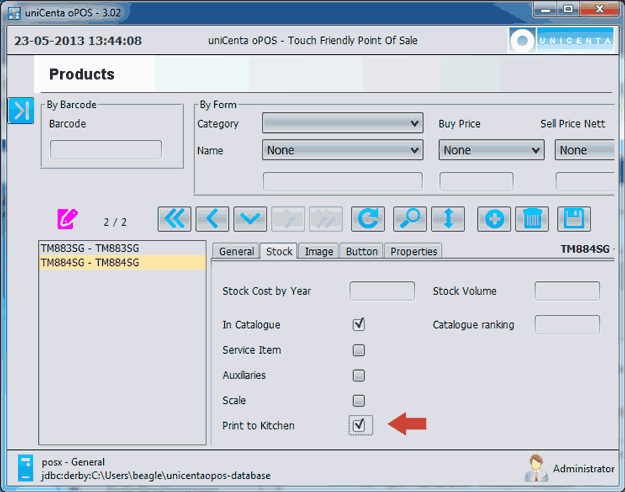Add a new product with the plus icon
The image size is (625, 492).
[x=494, y=218]
